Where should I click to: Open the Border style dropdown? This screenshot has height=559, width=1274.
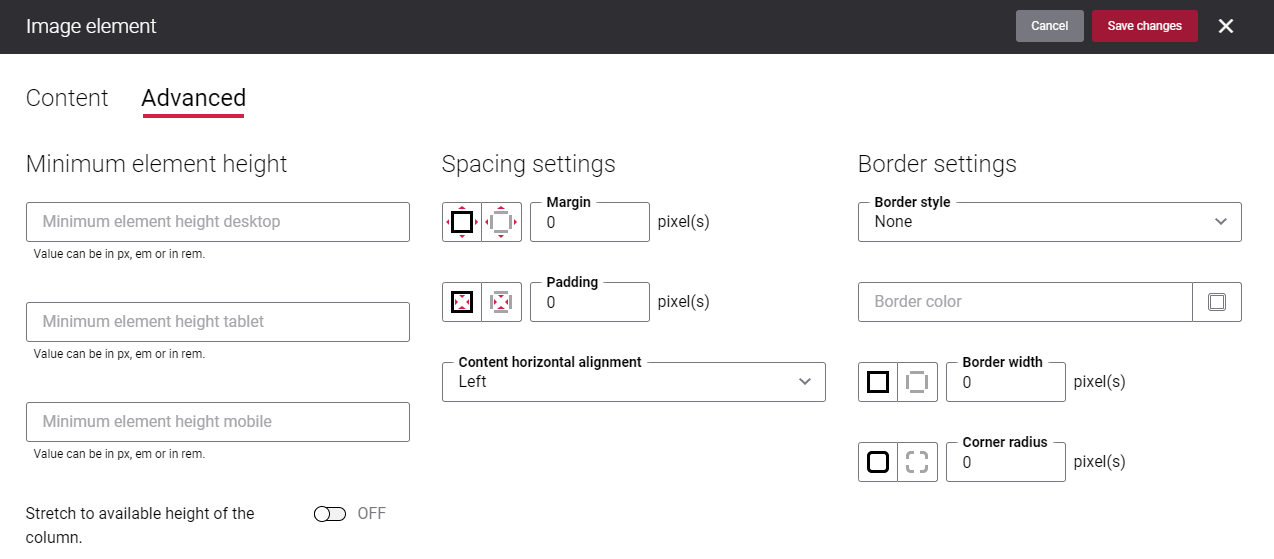[x=1050, y=222]
